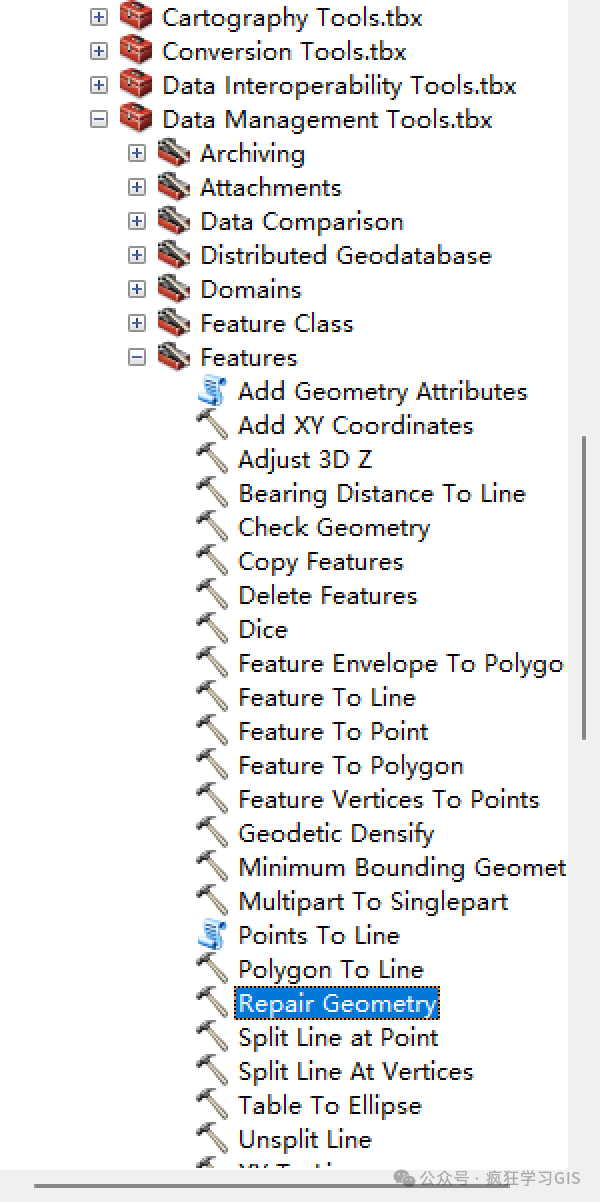Click the Repair Geometry hammer icon
This screenshot has height=1202, width=600.
pos(212,1003)
